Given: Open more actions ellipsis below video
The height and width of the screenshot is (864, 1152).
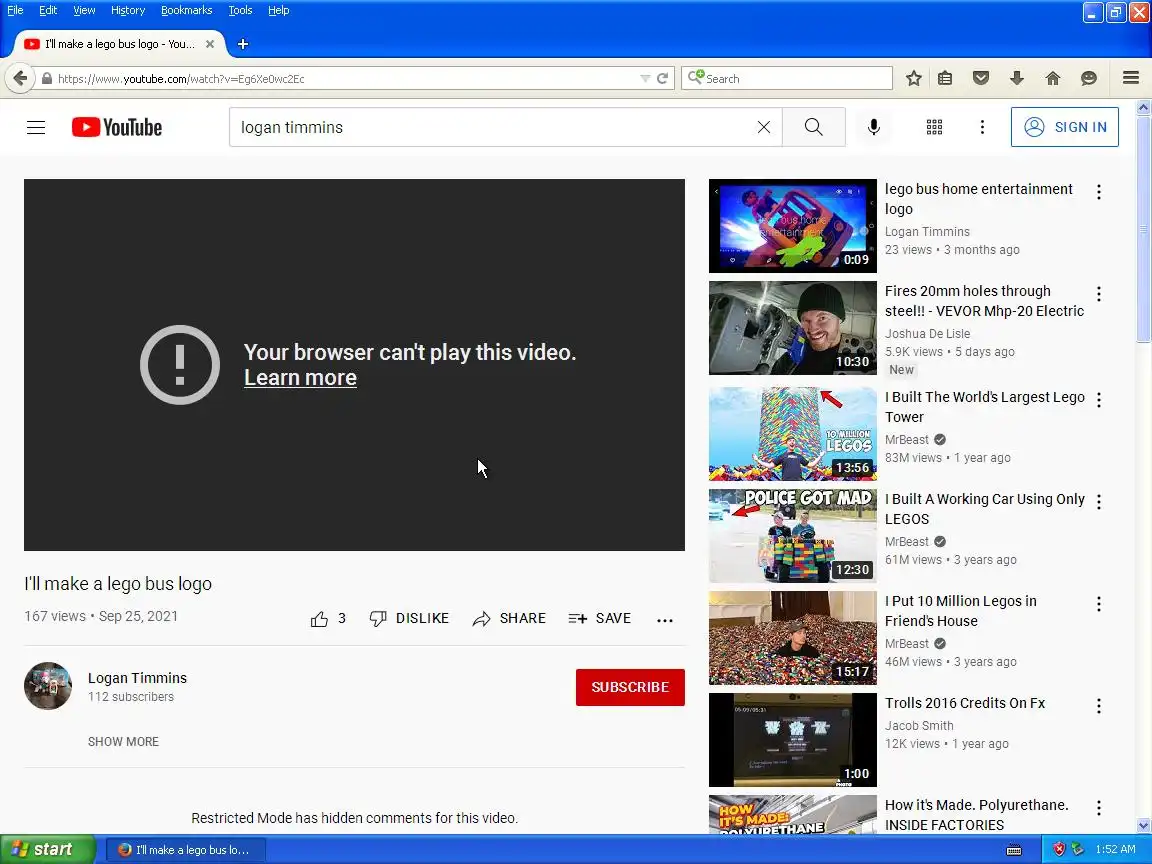Looking at the screenshot, I should (x=664, y=620).
